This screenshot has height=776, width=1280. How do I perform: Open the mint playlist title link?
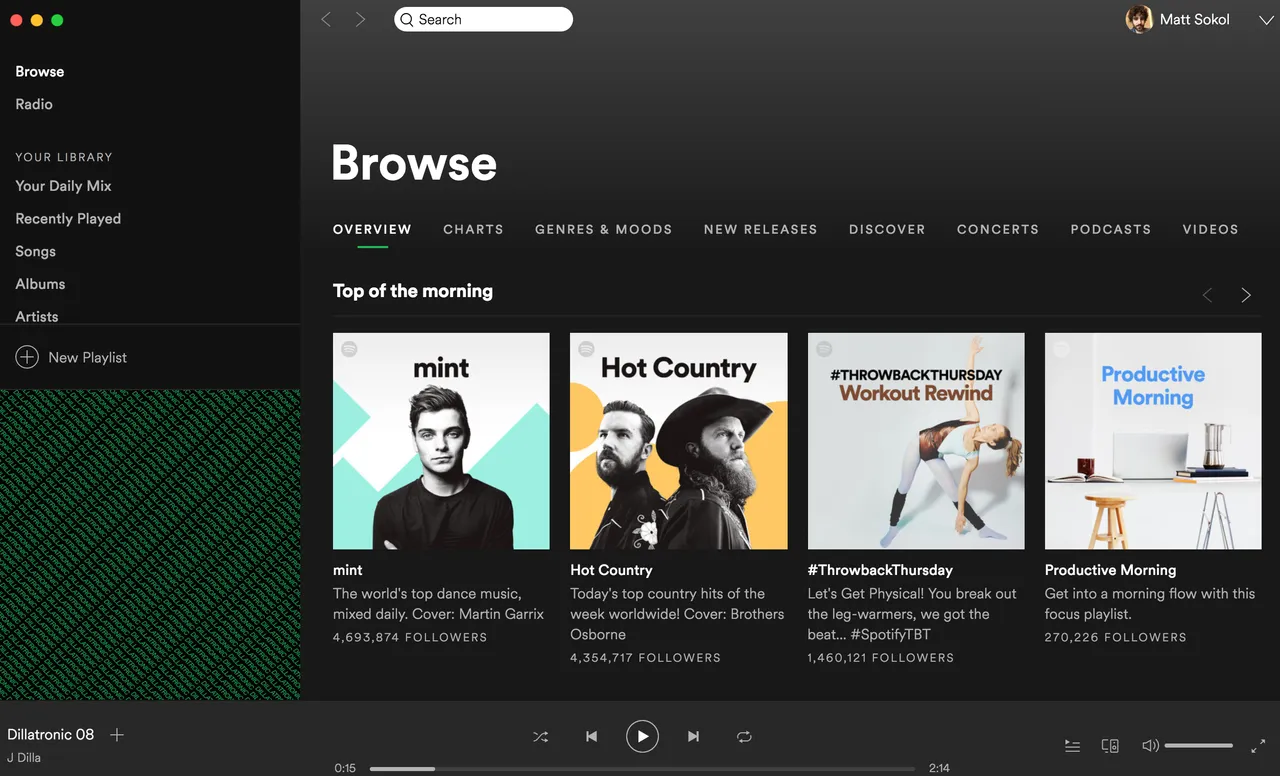point(347,570)
